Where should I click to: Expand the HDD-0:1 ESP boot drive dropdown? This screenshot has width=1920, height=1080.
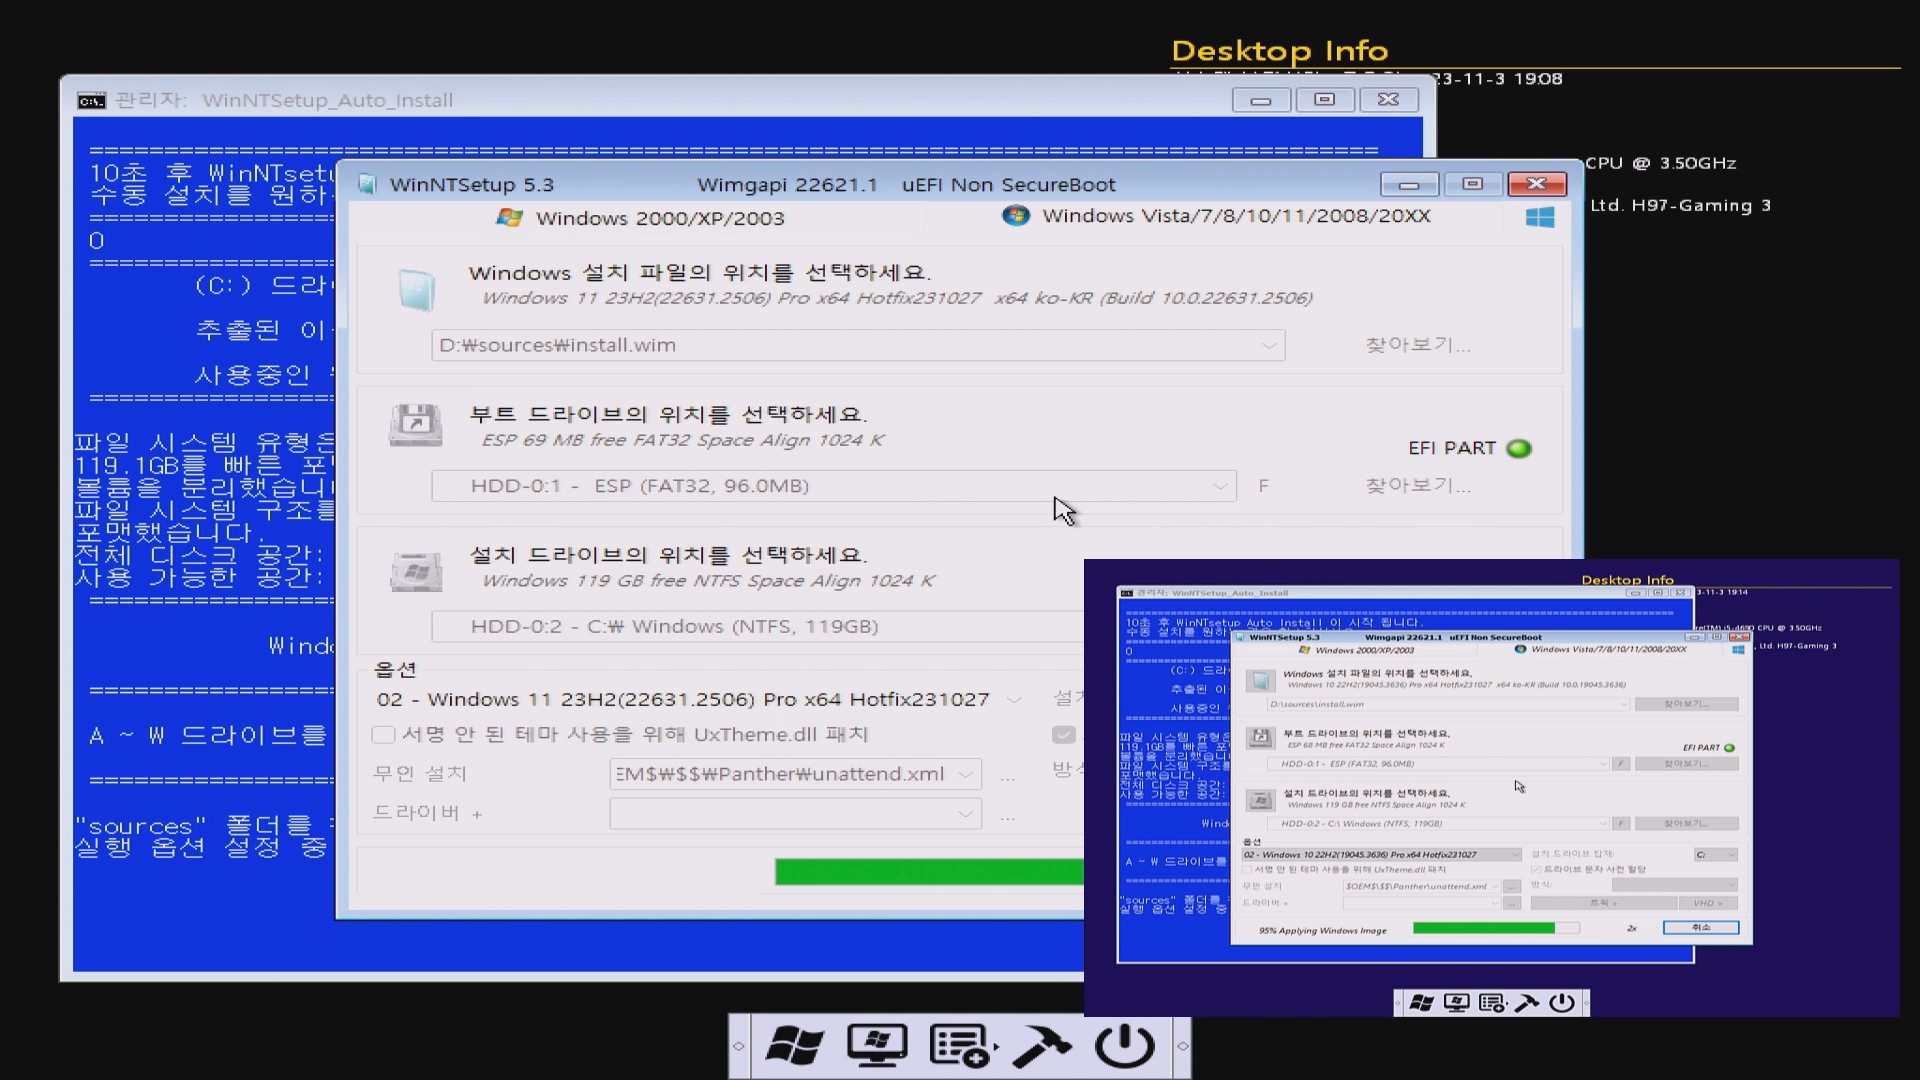pyautogui.click(x=1220, y=486)
